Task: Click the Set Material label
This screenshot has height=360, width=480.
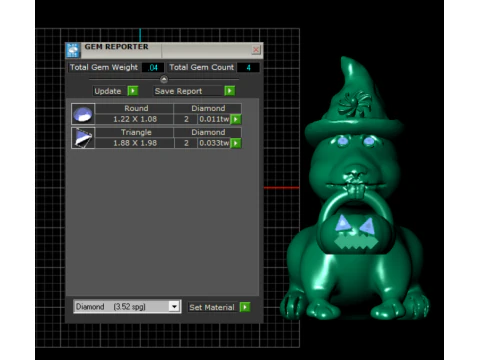Action: (212, 307)
